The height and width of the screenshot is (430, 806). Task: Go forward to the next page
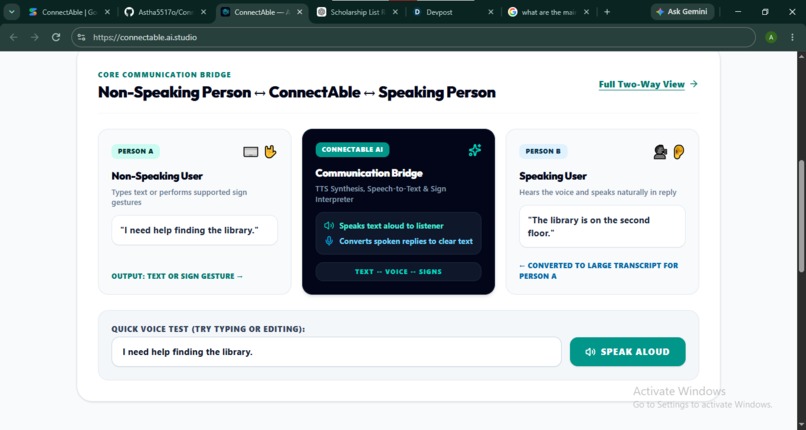click(34, 37)
